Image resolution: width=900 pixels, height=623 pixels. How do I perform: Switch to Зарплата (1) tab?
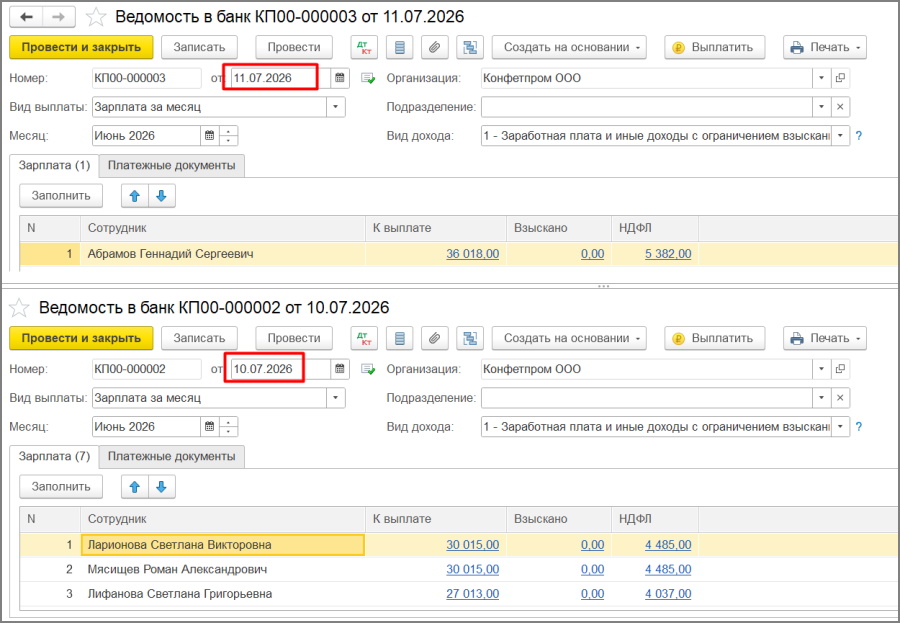(55, 165)
